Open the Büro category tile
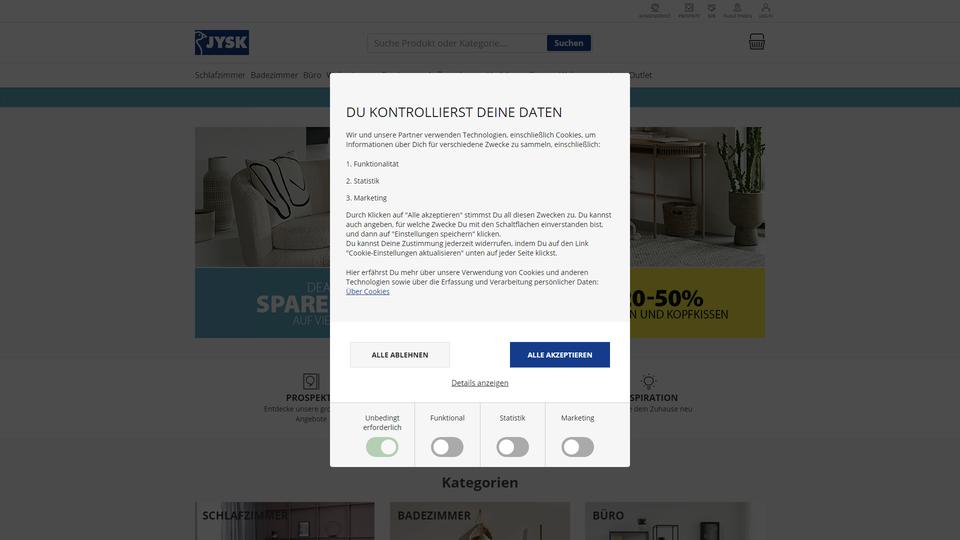 pos(674,521)
